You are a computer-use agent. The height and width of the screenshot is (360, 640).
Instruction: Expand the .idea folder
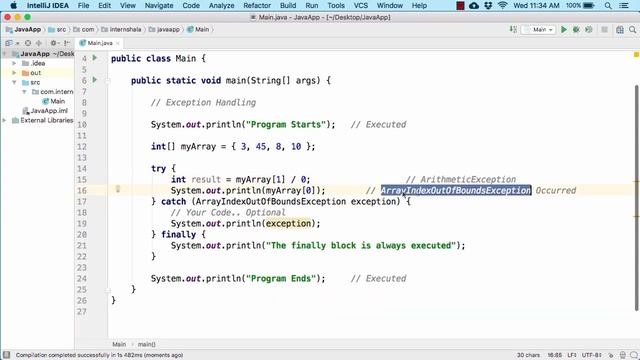tap(14, 63)
